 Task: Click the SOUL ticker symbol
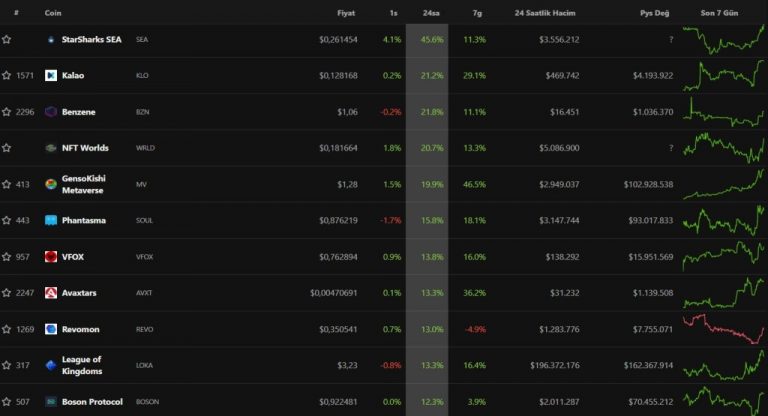(x=144, y=220)
